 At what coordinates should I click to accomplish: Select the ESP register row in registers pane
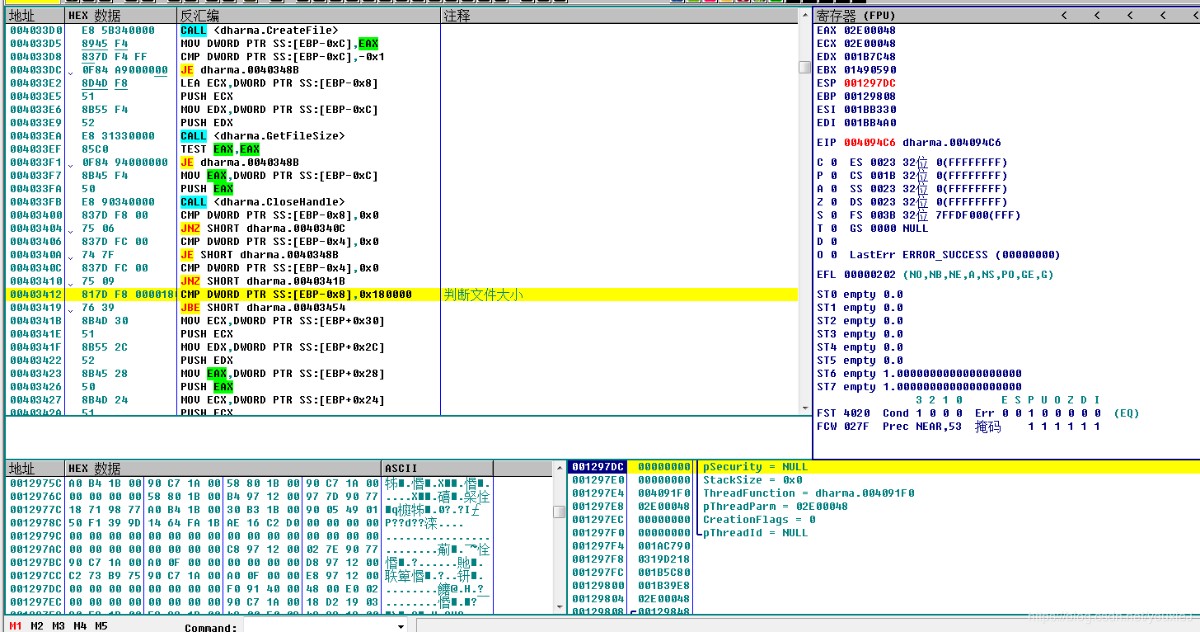click(856, 83)
